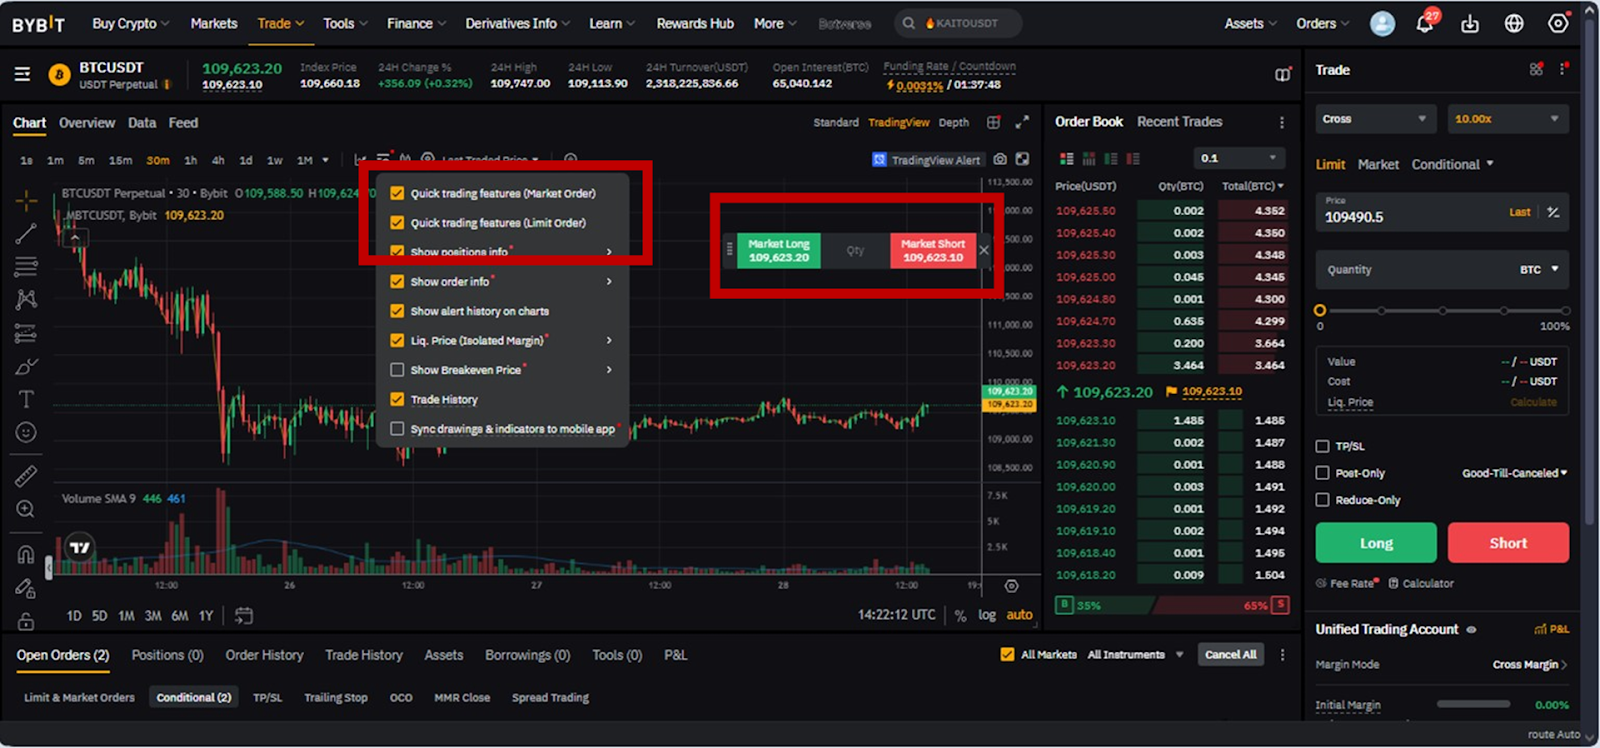This screenshot has width=1600, height=748.
Task: Open fullscreen chart via expand arrows
Action: [x=1022, y=122]
